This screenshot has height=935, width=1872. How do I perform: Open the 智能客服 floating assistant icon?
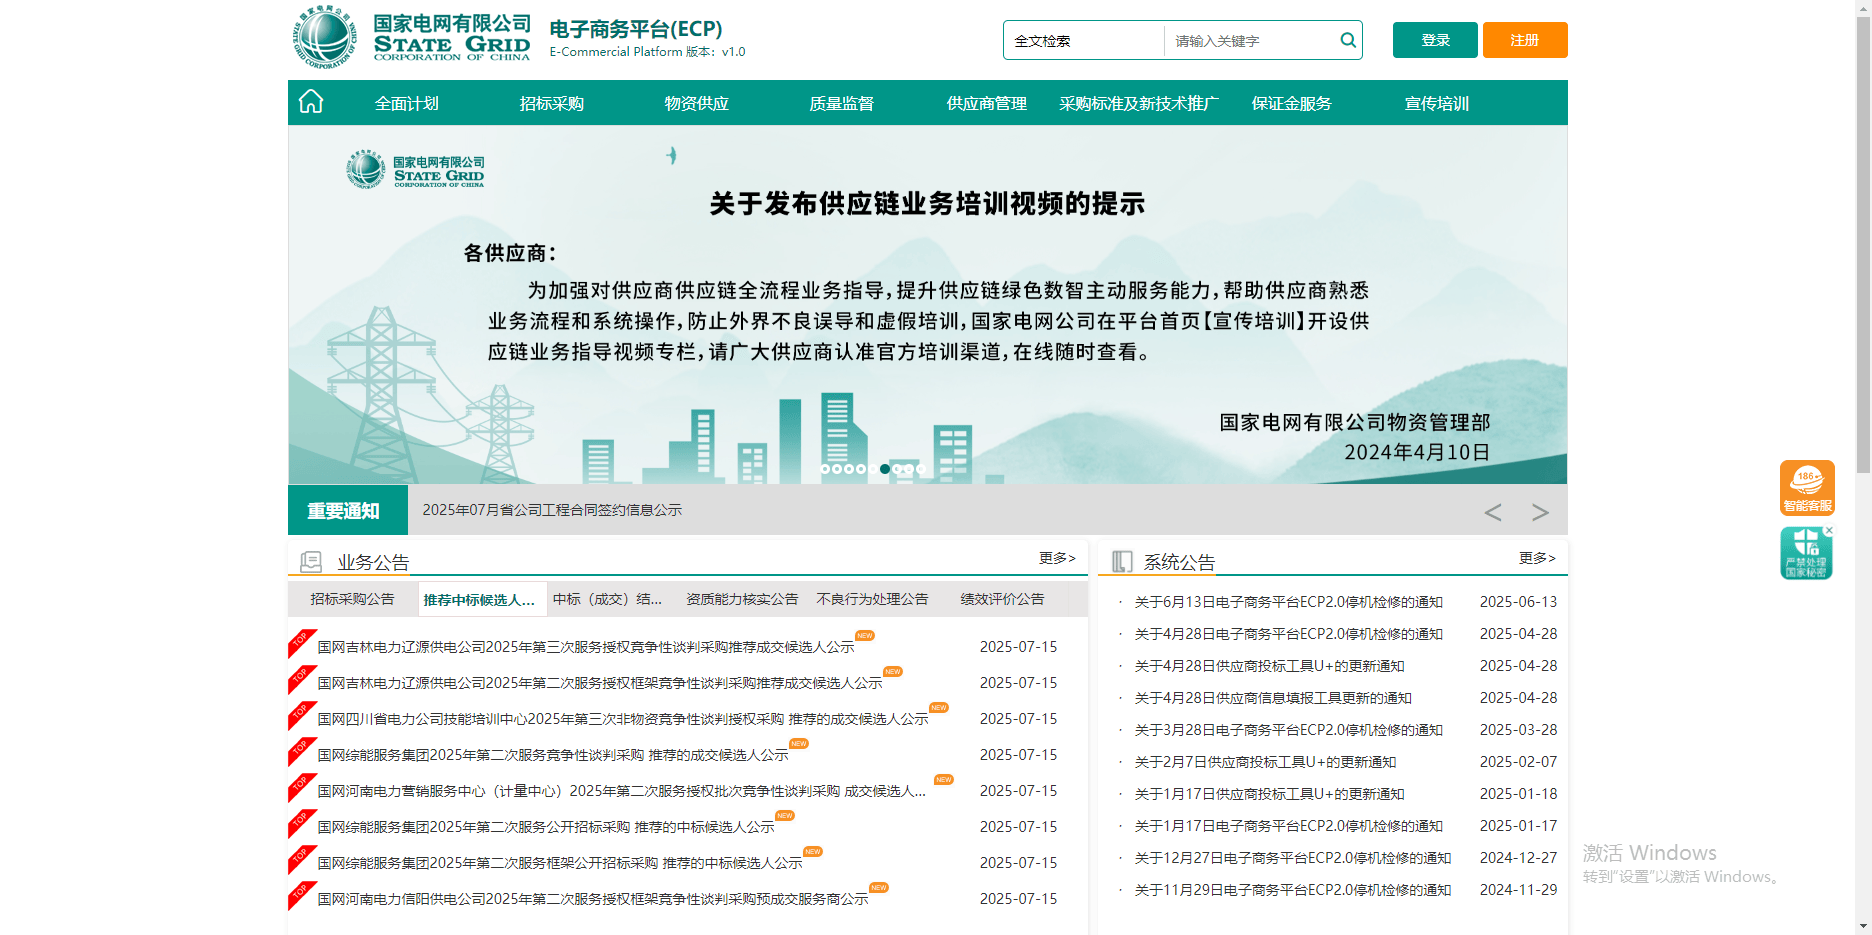coord(1806,487)
